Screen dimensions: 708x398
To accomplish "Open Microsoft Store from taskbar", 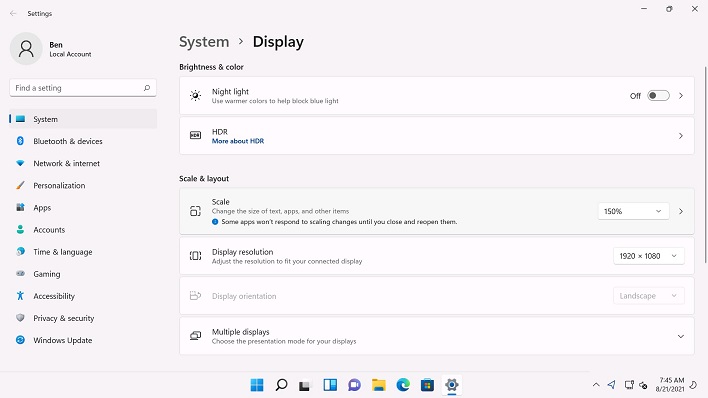I will [x=428, y=385].
